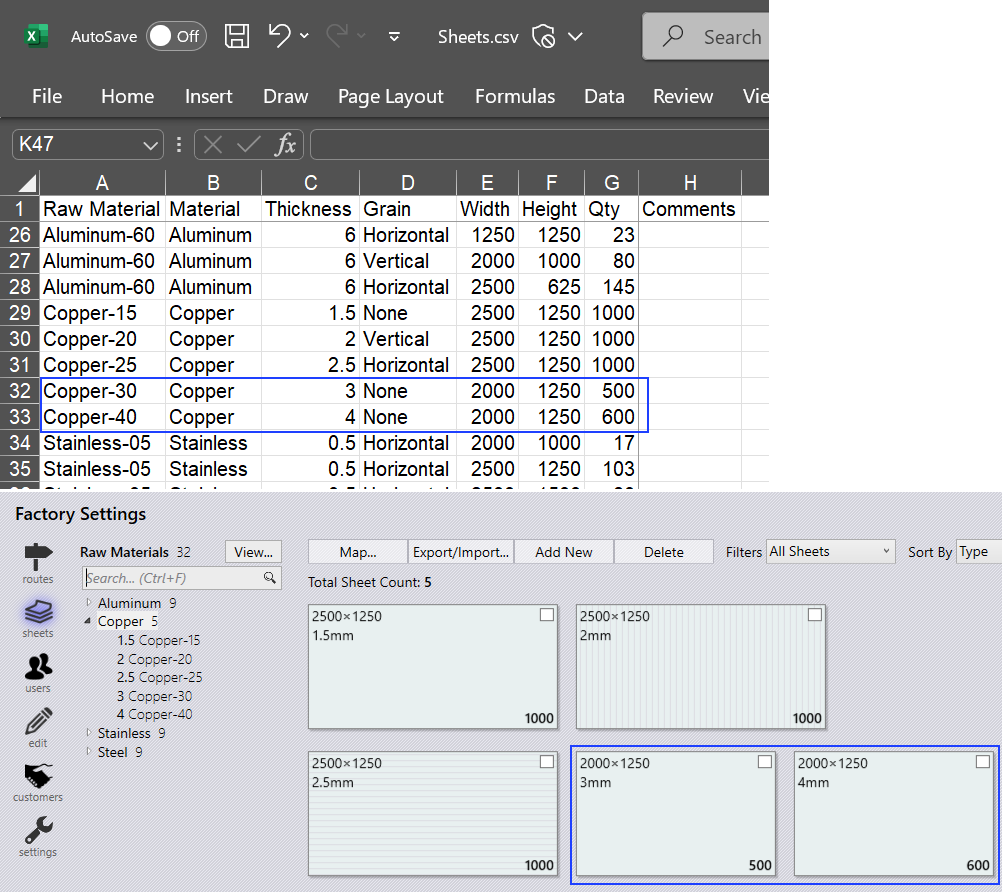Check the 2500×1250 1.5mm sheet checkbox

point(547,615)
